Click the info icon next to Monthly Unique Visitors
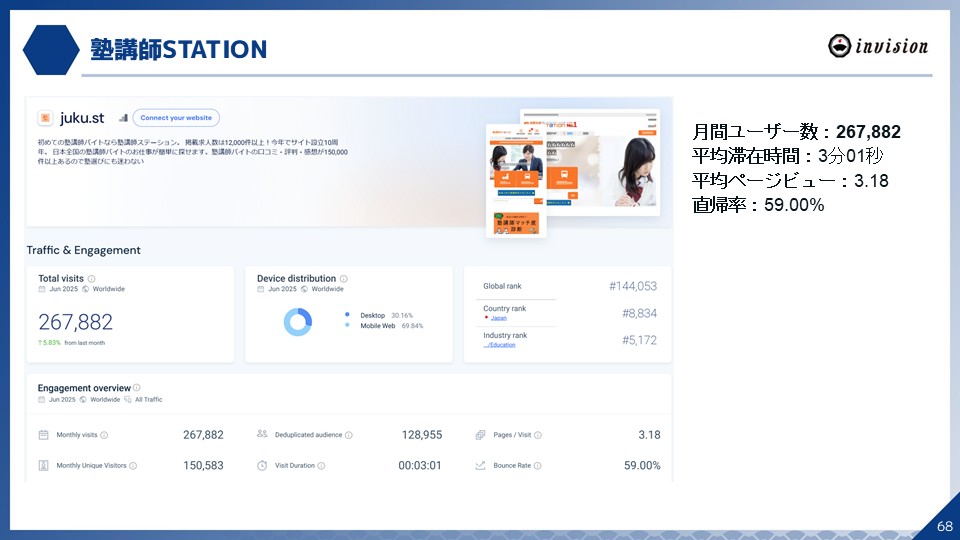Screen dimensions: 960x540 [133, 466]
